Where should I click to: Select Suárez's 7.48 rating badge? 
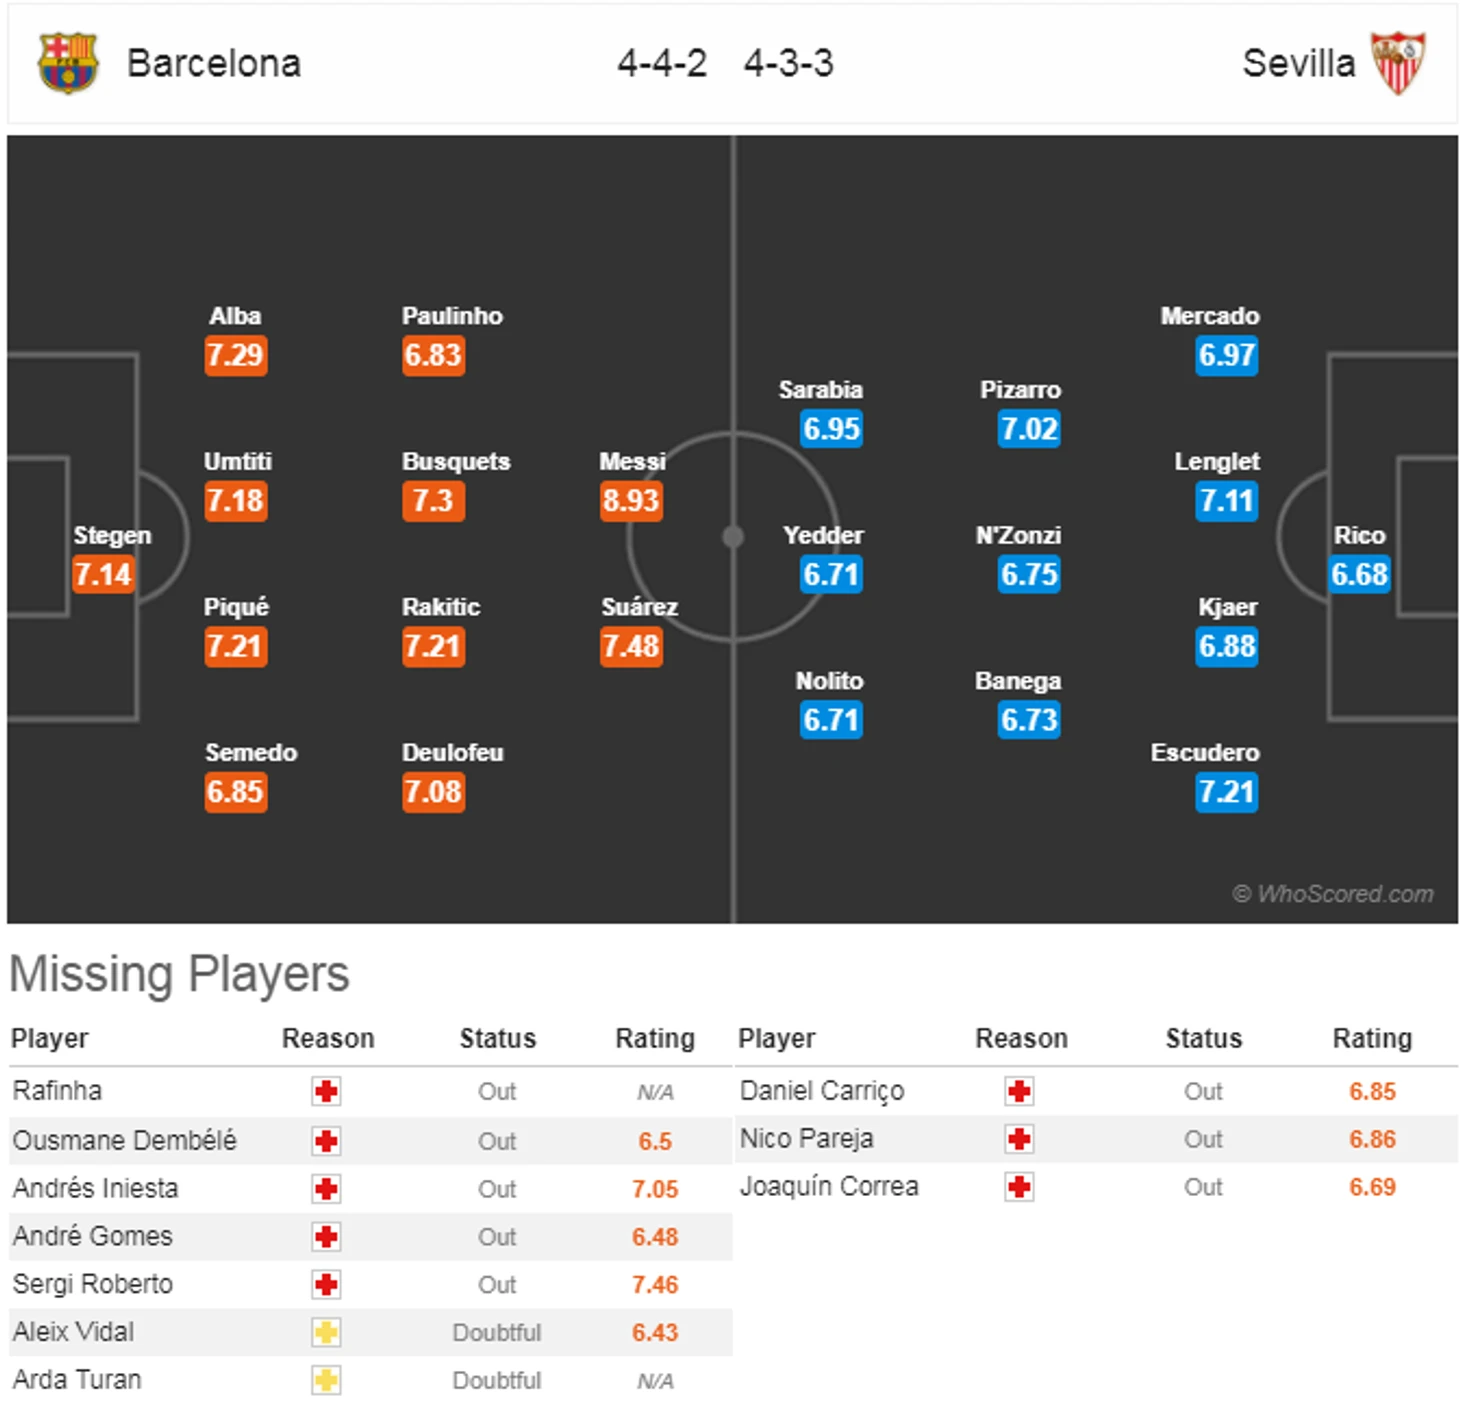pyautogui.click(x=631, y=646)
